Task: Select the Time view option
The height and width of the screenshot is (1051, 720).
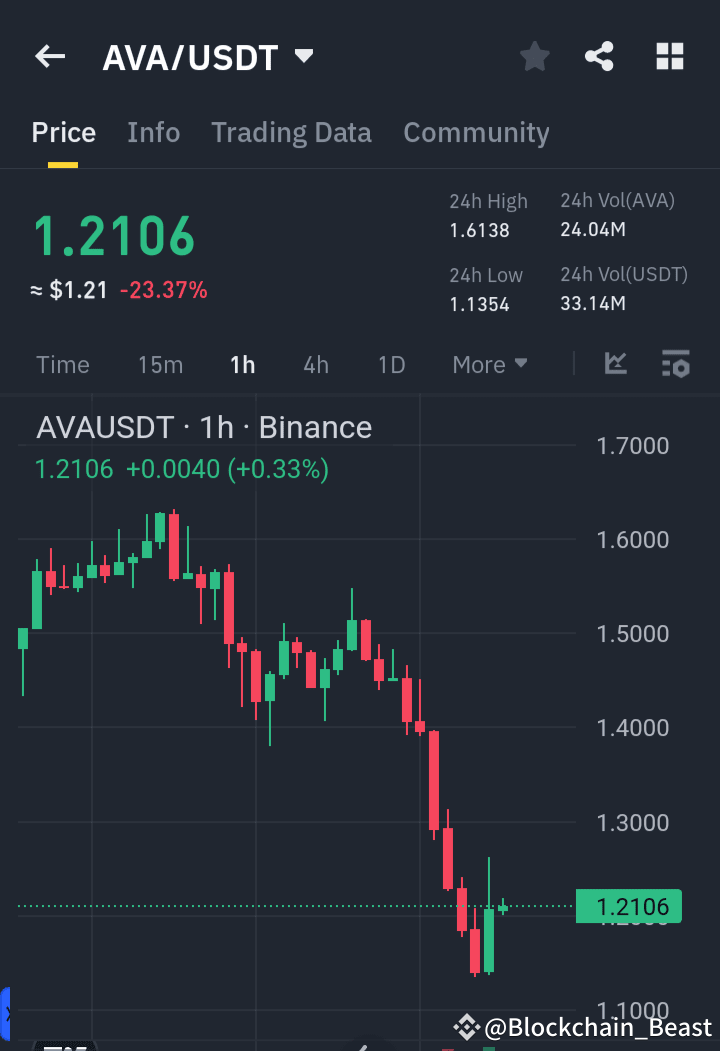Action: 62,364
